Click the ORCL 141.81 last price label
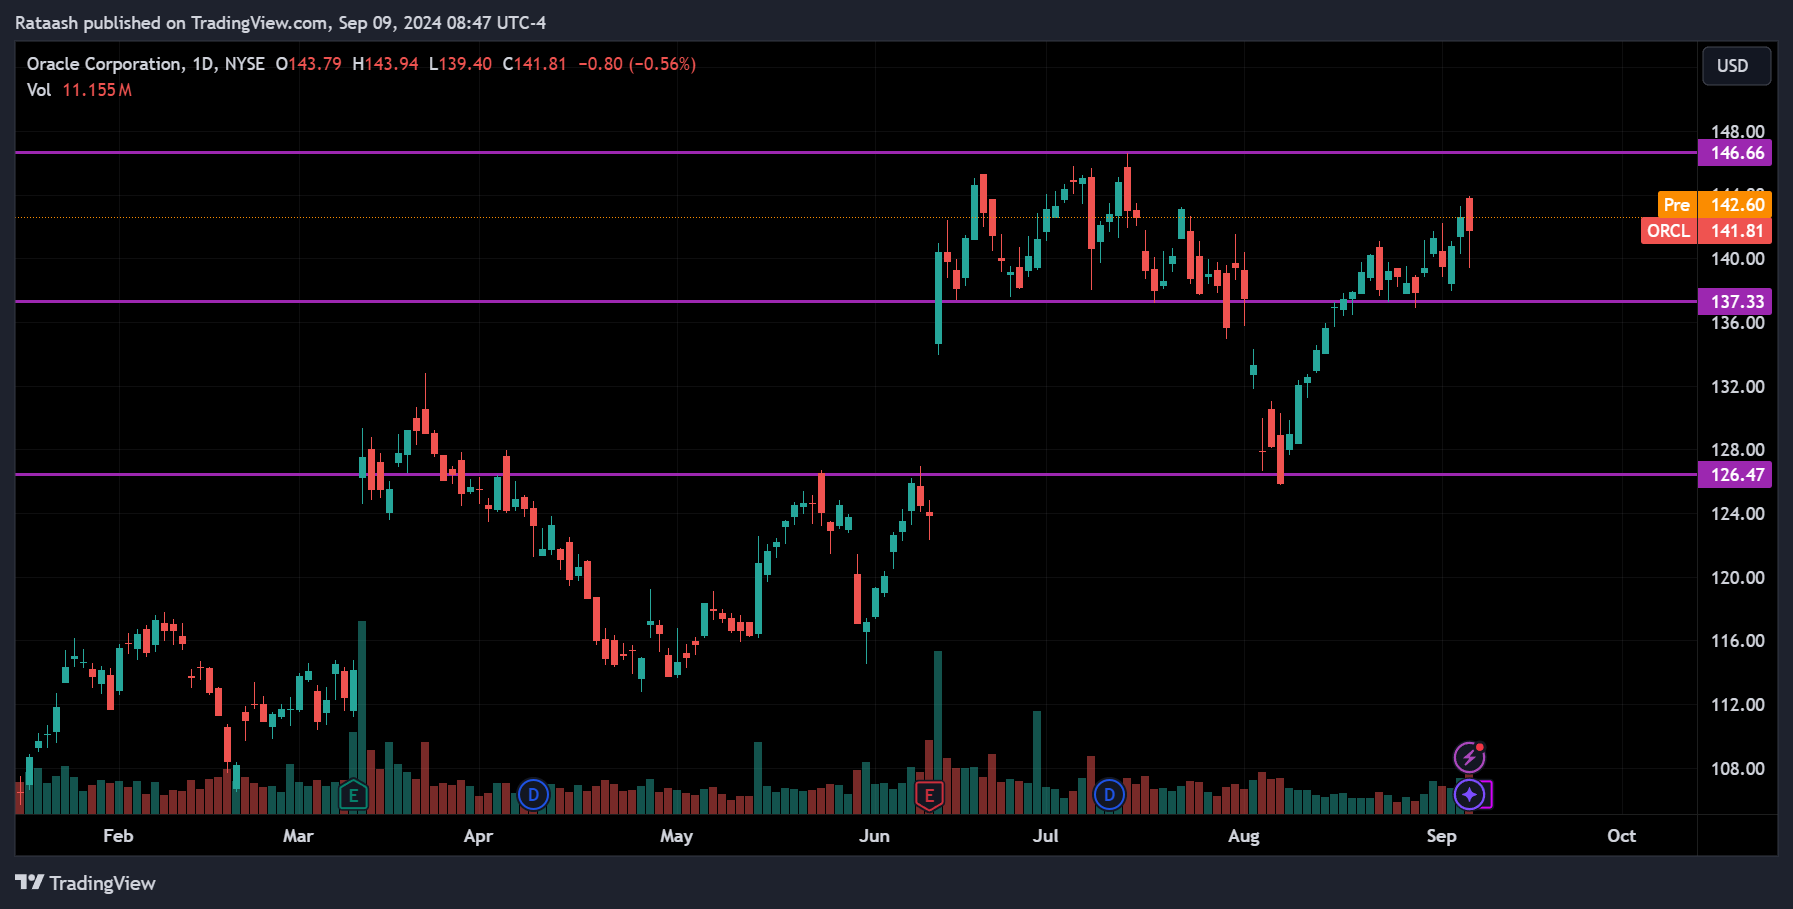Viewport: 1793px width, 909px height. (x=1706, y=231)
